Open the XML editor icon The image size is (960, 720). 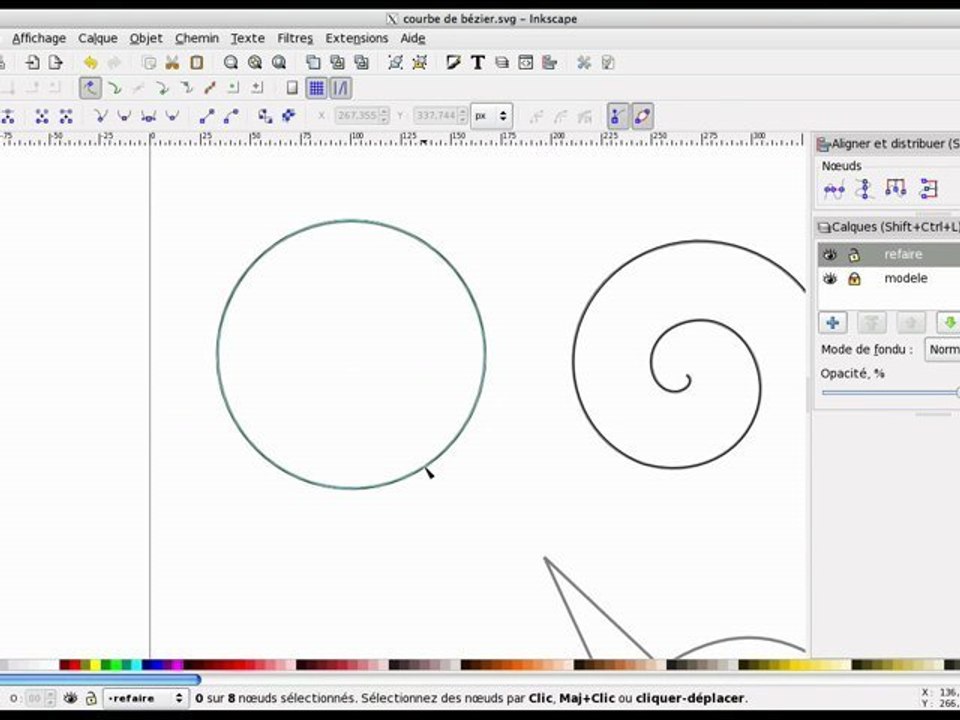[525, 62]
